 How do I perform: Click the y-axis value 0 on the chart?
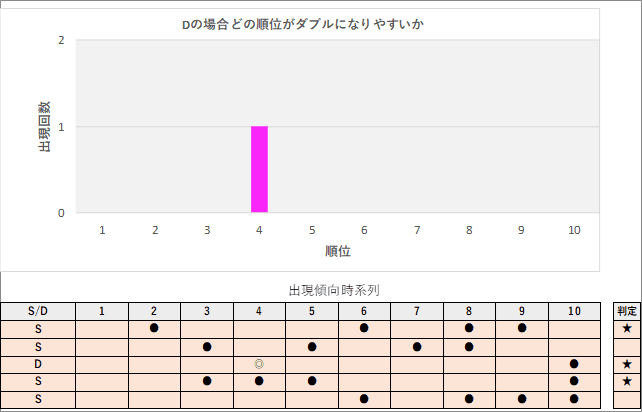(62, 213)
